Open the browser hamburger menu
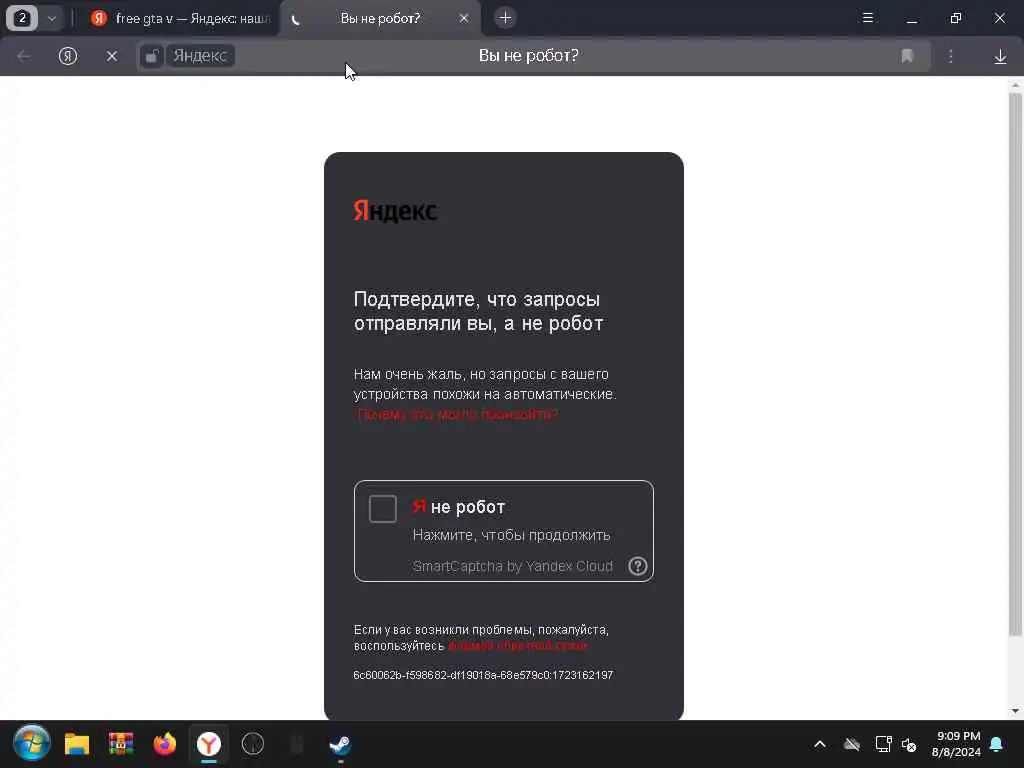The image size is (1024, 768). tap(868, 18)
